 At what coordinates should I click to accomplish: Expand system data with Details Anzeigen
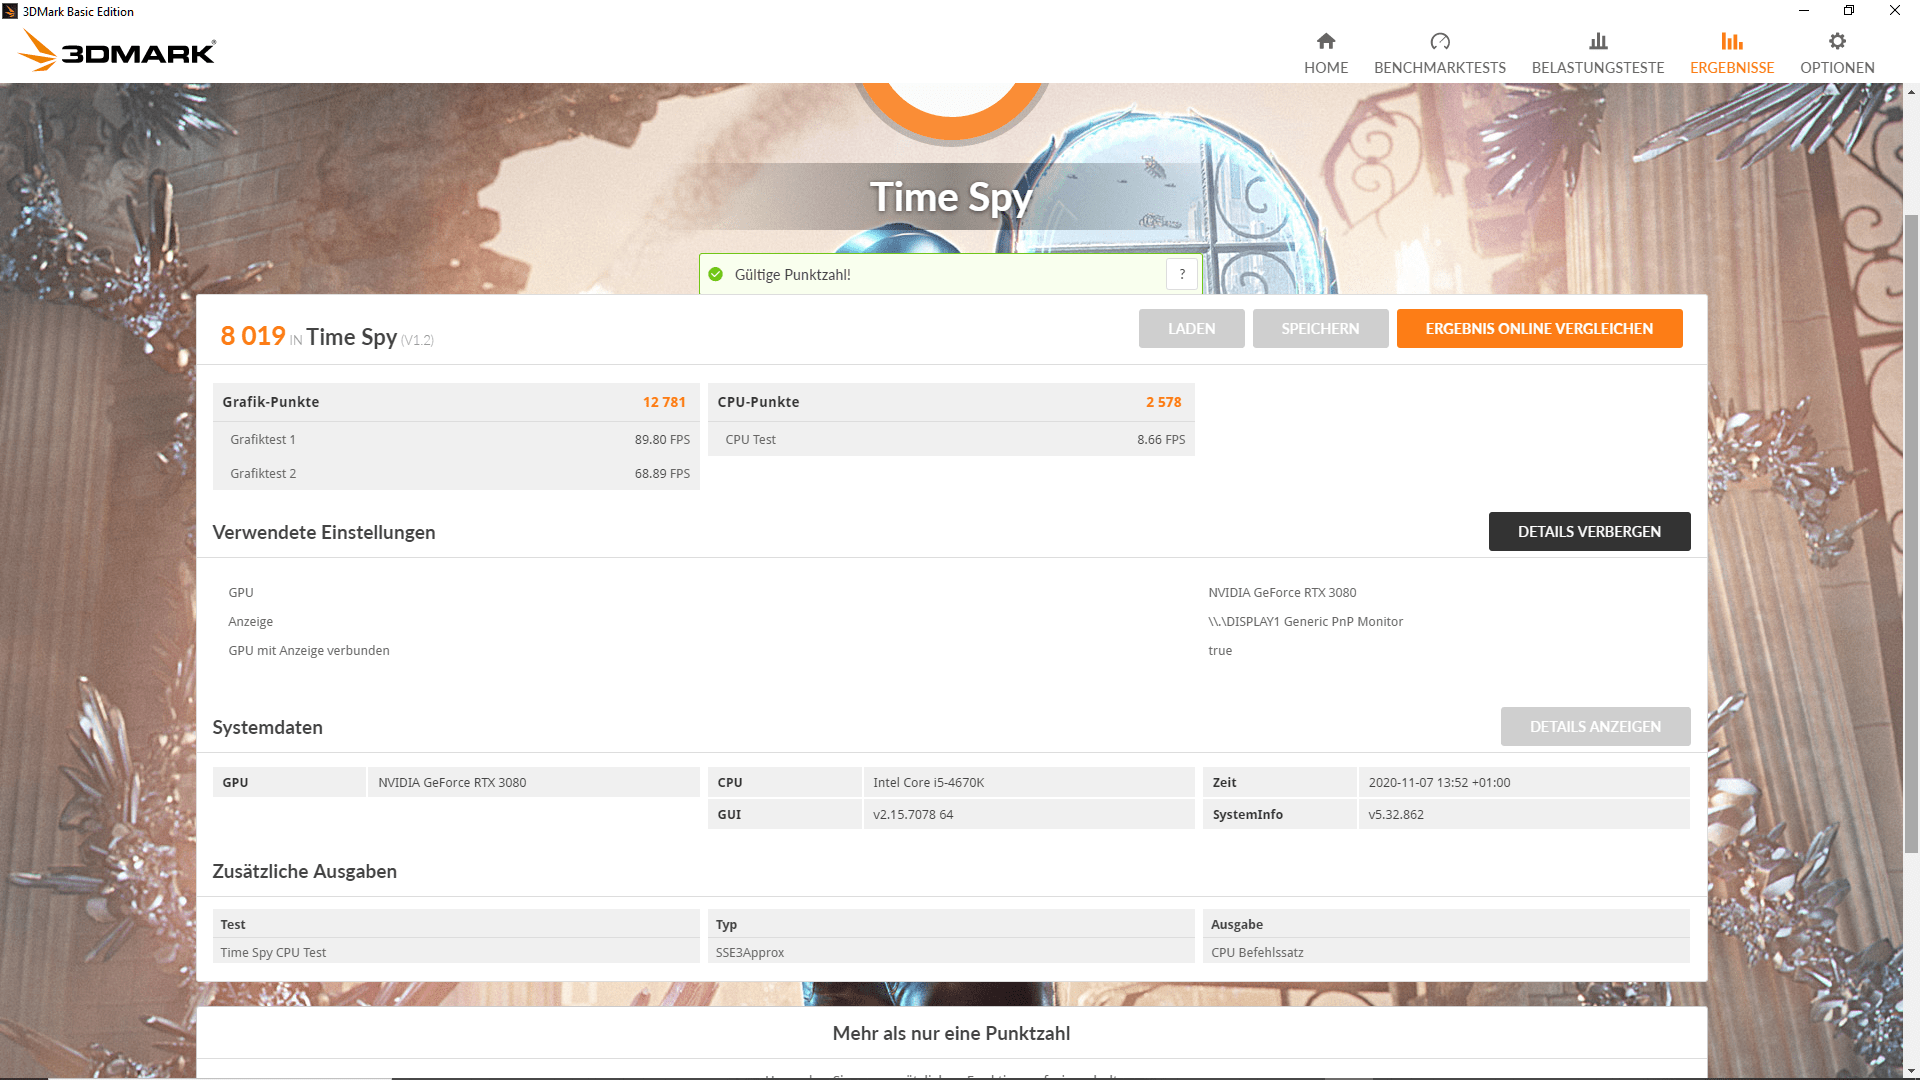tap(1595, 727)
